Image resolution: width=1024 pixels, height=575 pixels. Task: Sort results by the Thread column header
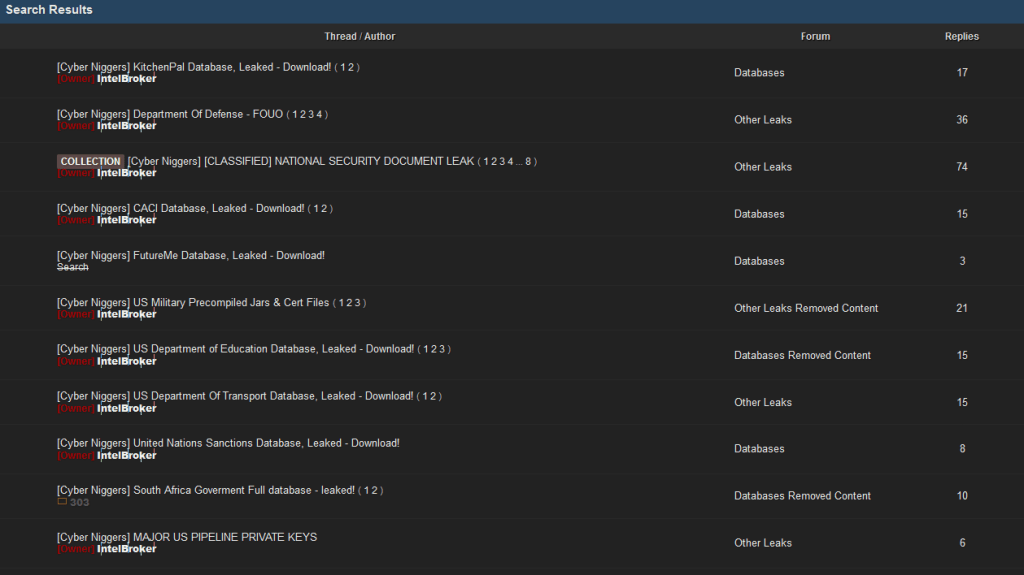(x=340, y=36)
